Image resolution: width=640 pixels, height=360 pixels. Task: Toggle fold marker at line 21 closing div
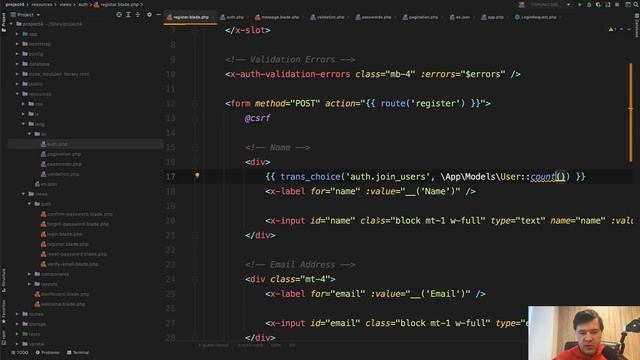coord(195,236)
